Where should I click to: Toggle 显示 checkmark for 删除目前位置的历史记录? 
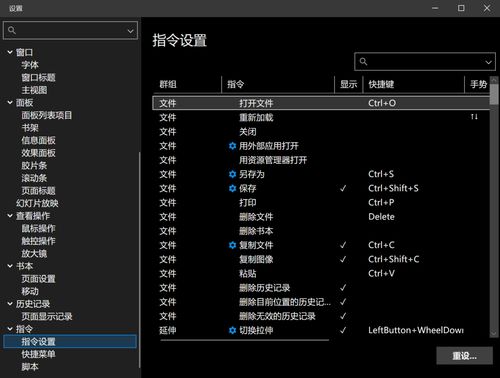[x=343, y=302]
